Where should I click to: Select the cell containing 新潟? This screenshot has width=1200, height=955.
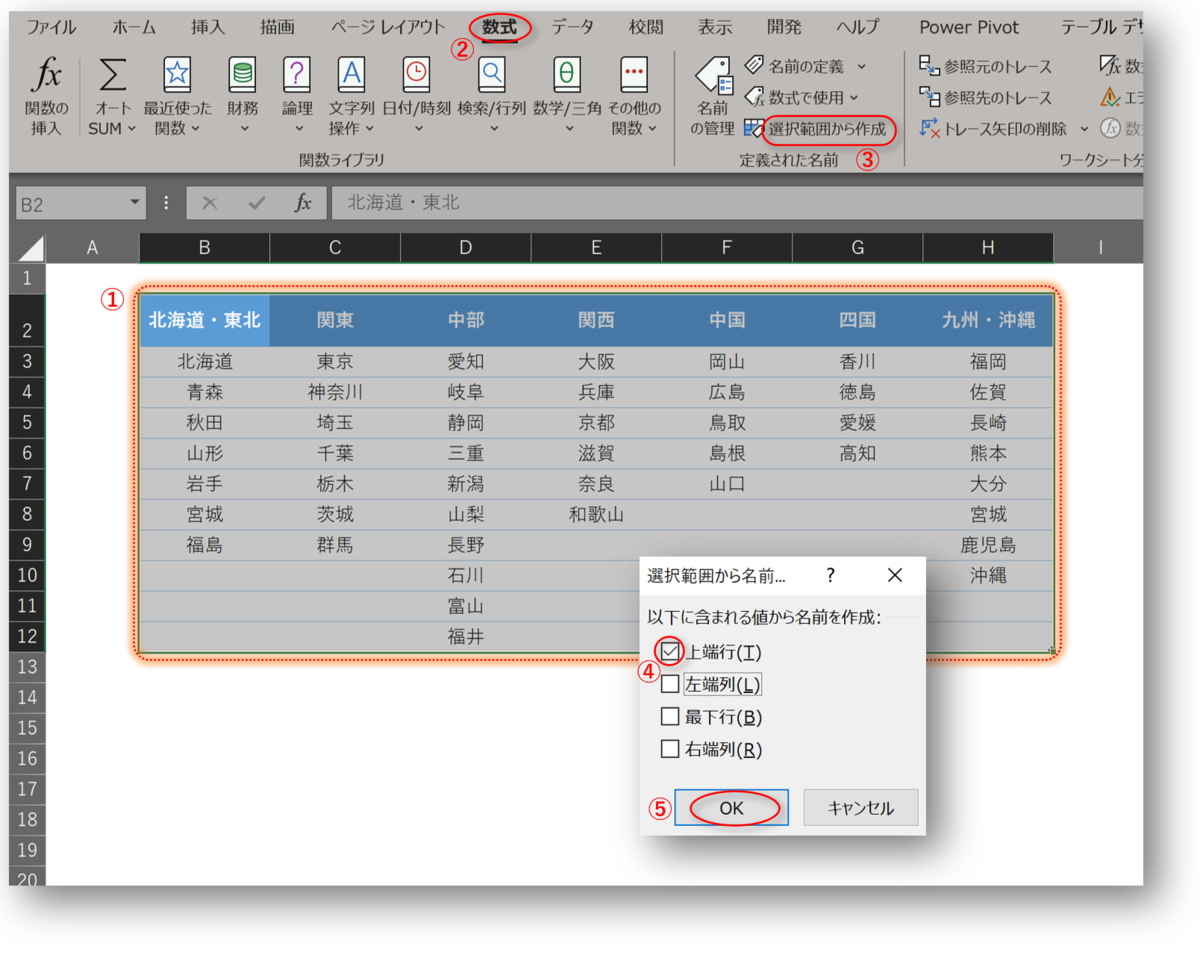465,484
